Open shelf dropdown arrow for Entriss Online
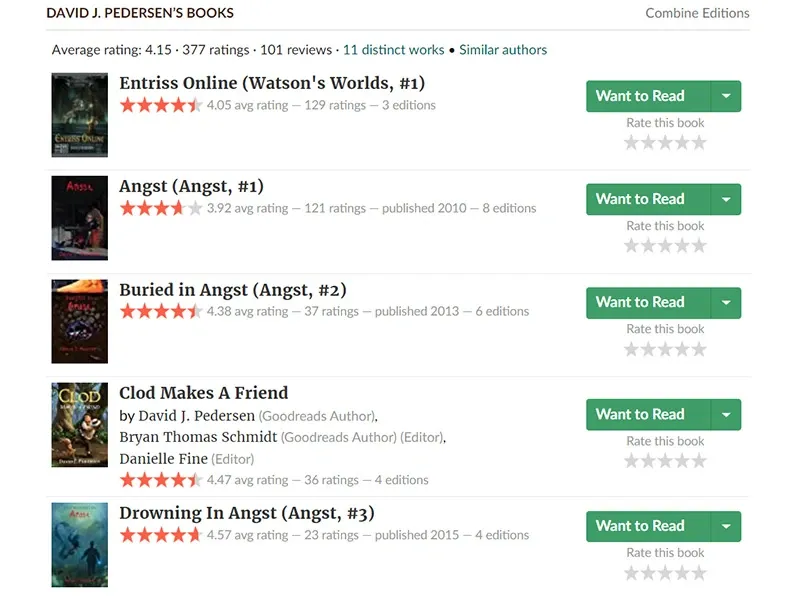 726,96
